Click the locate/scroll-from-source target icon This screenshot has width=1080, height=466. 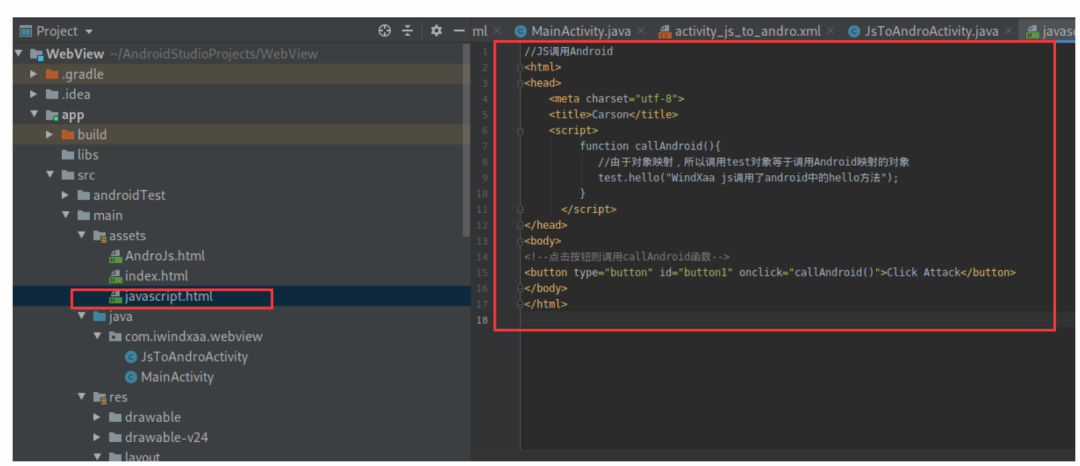coord(385,31)
